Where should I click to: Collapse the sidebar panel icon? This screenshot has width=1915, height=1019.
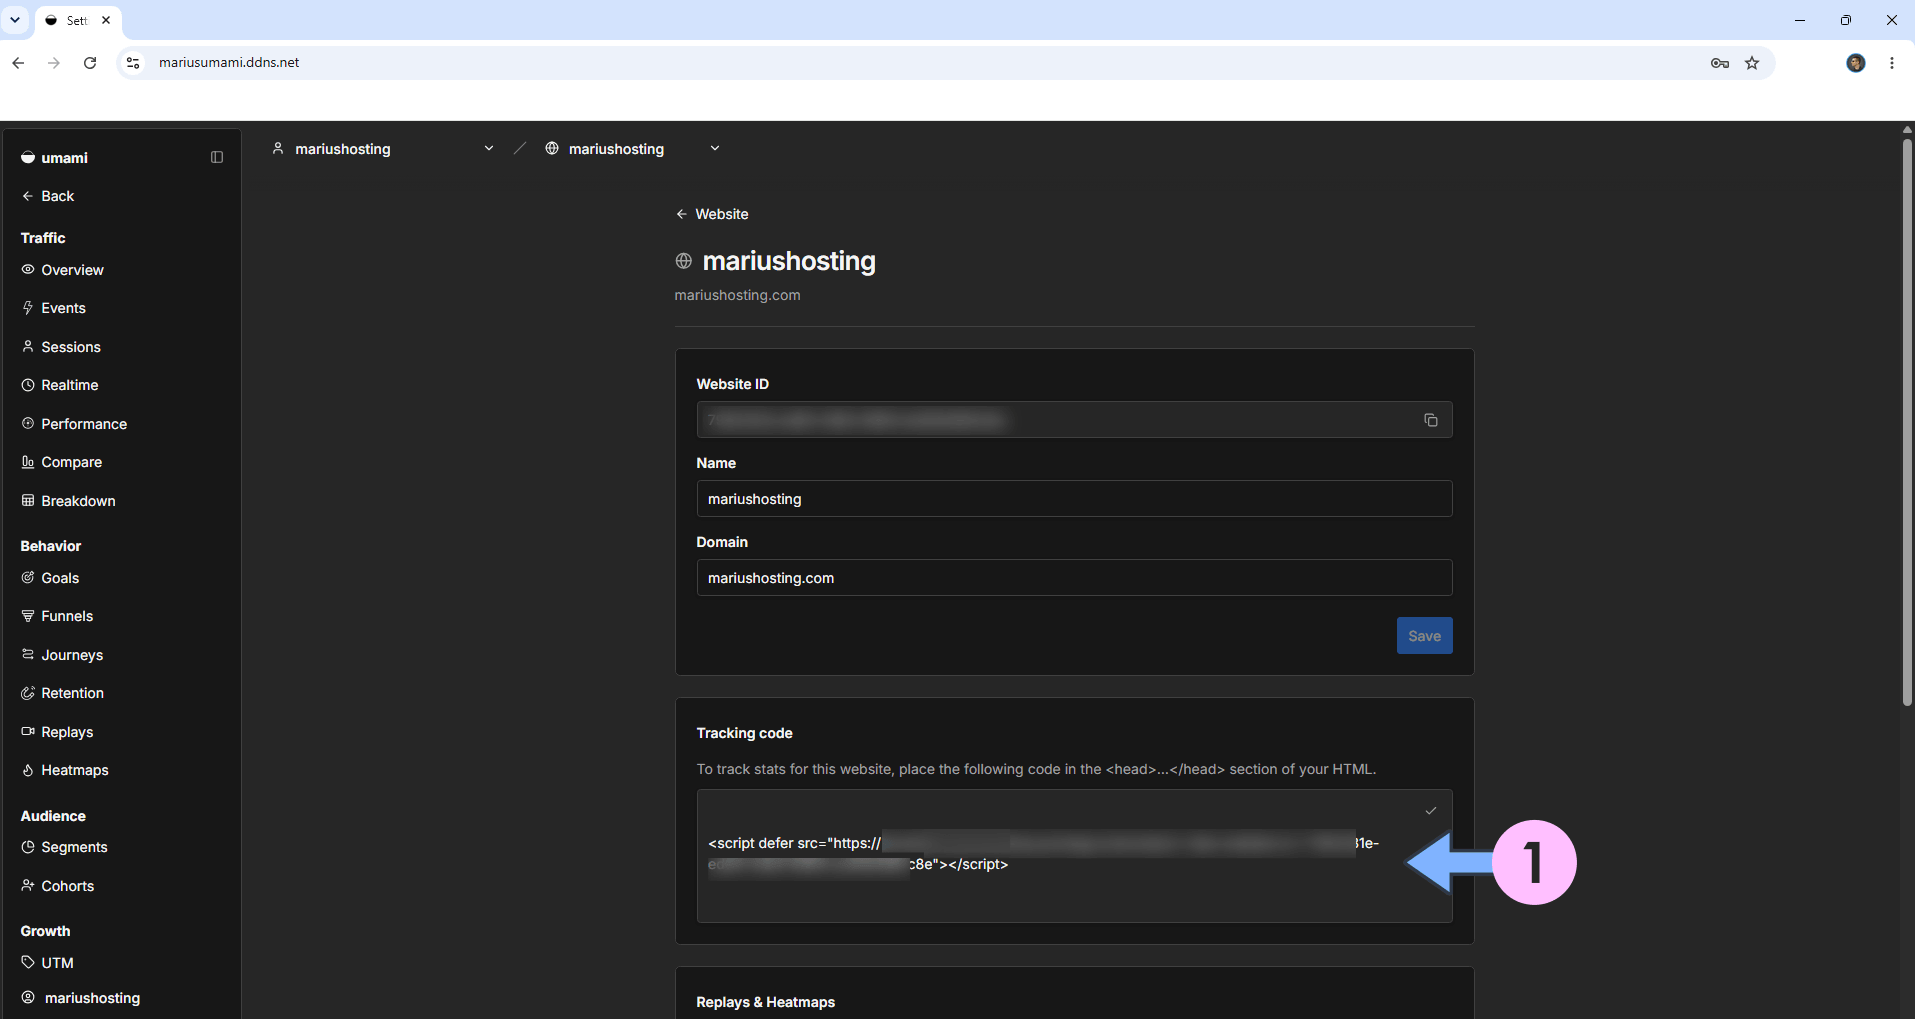pos(217,157)
